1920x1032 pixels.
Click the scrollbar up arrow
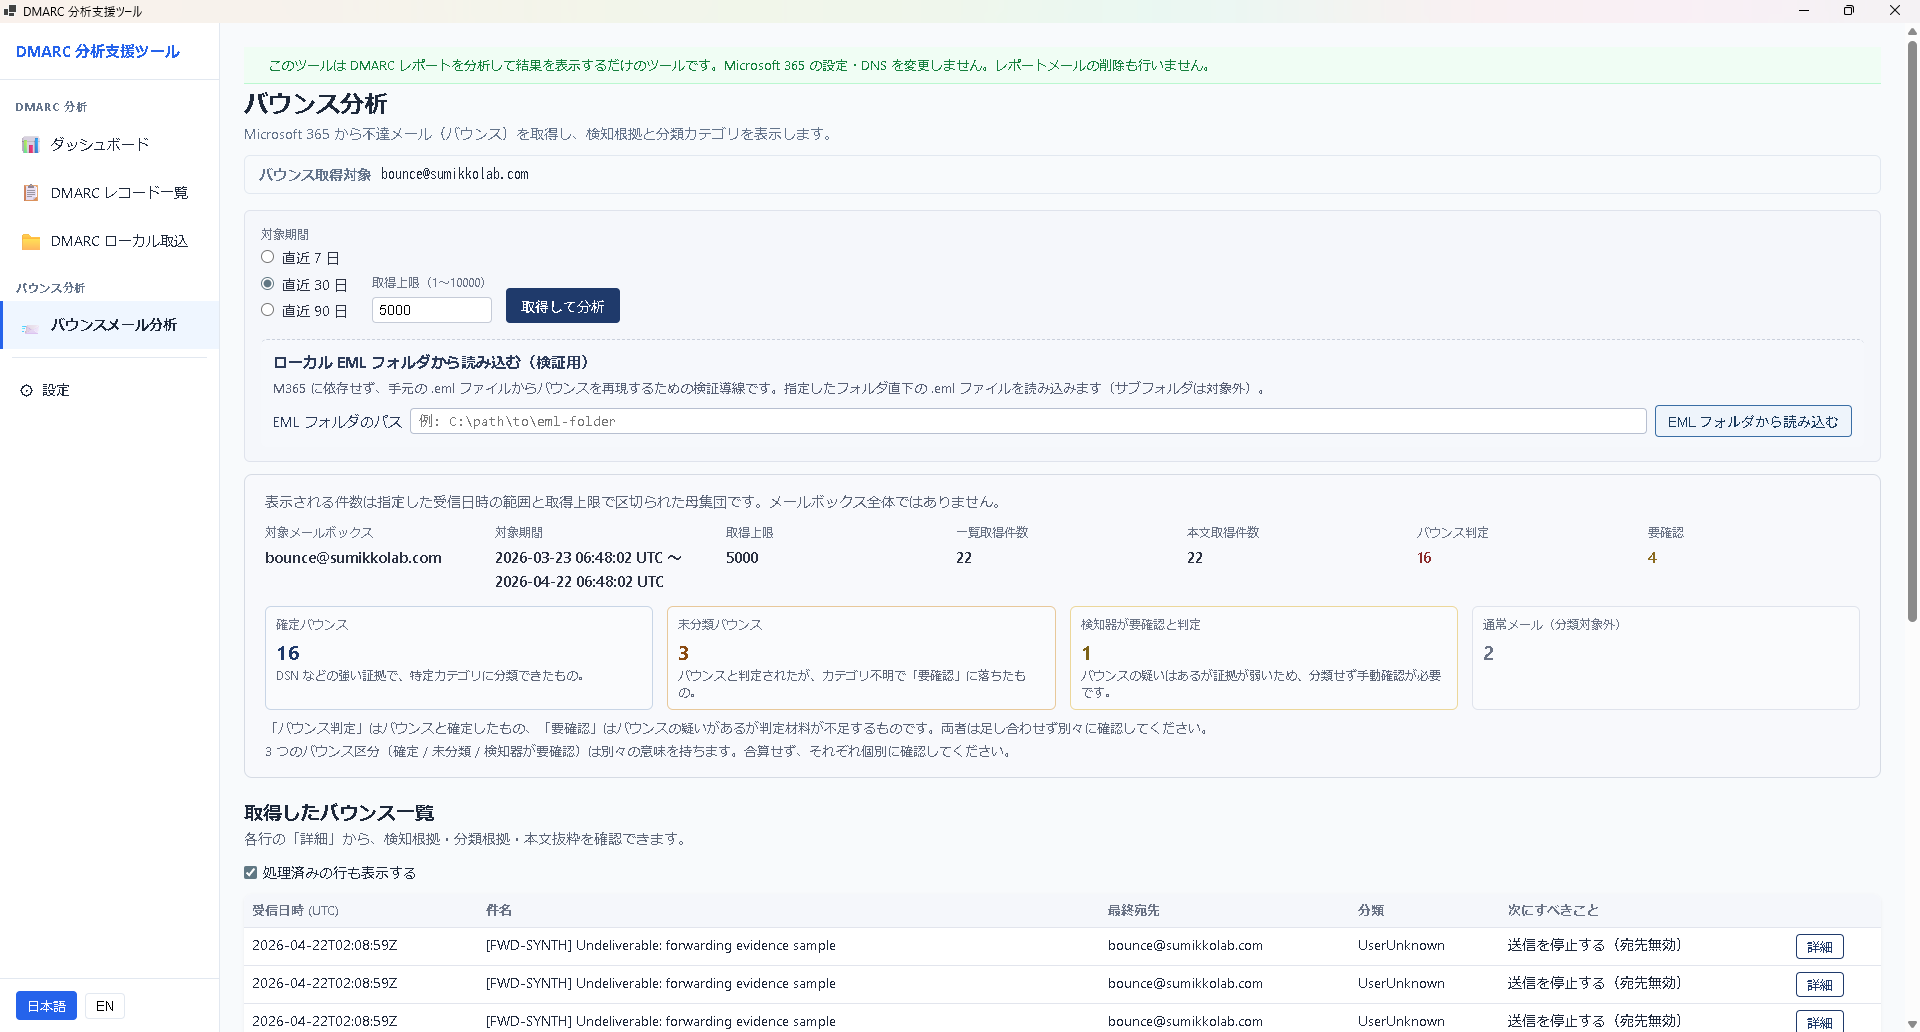click(1912, 31)
